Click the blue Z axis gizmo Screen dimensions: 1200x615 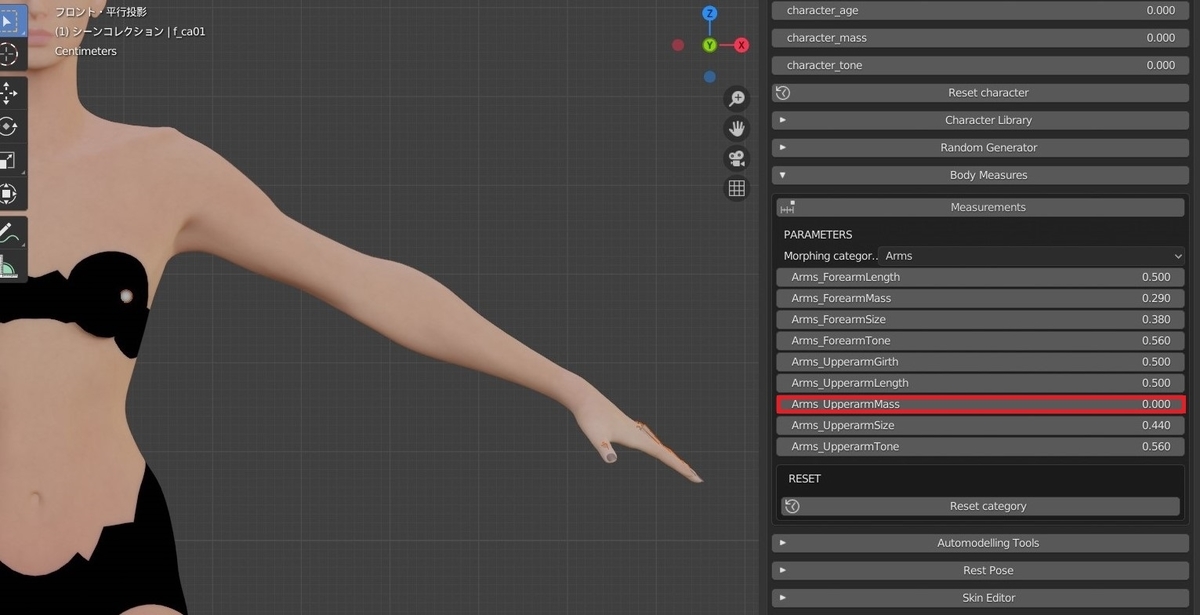(x=709, y=14)
